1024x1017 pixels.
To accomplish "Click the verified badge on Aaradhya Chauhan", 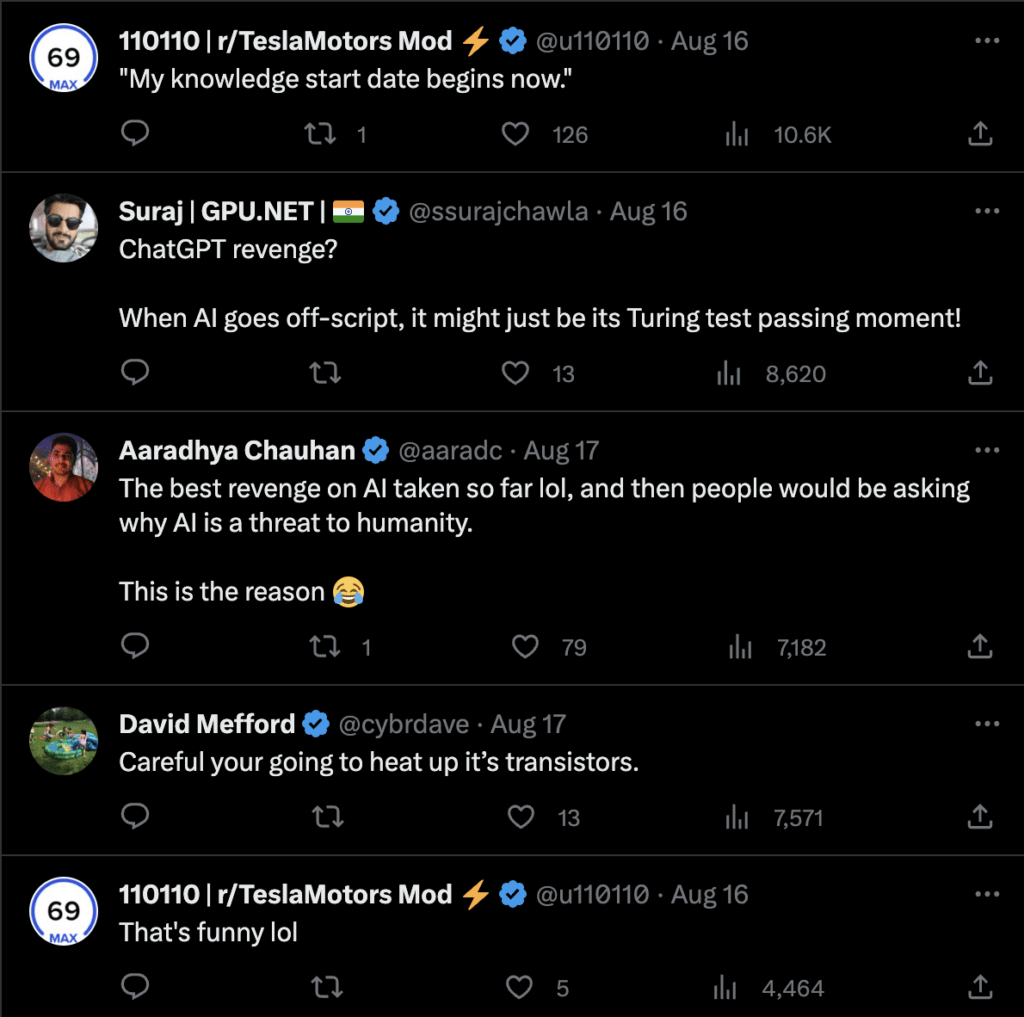I will tap(376, 450).
